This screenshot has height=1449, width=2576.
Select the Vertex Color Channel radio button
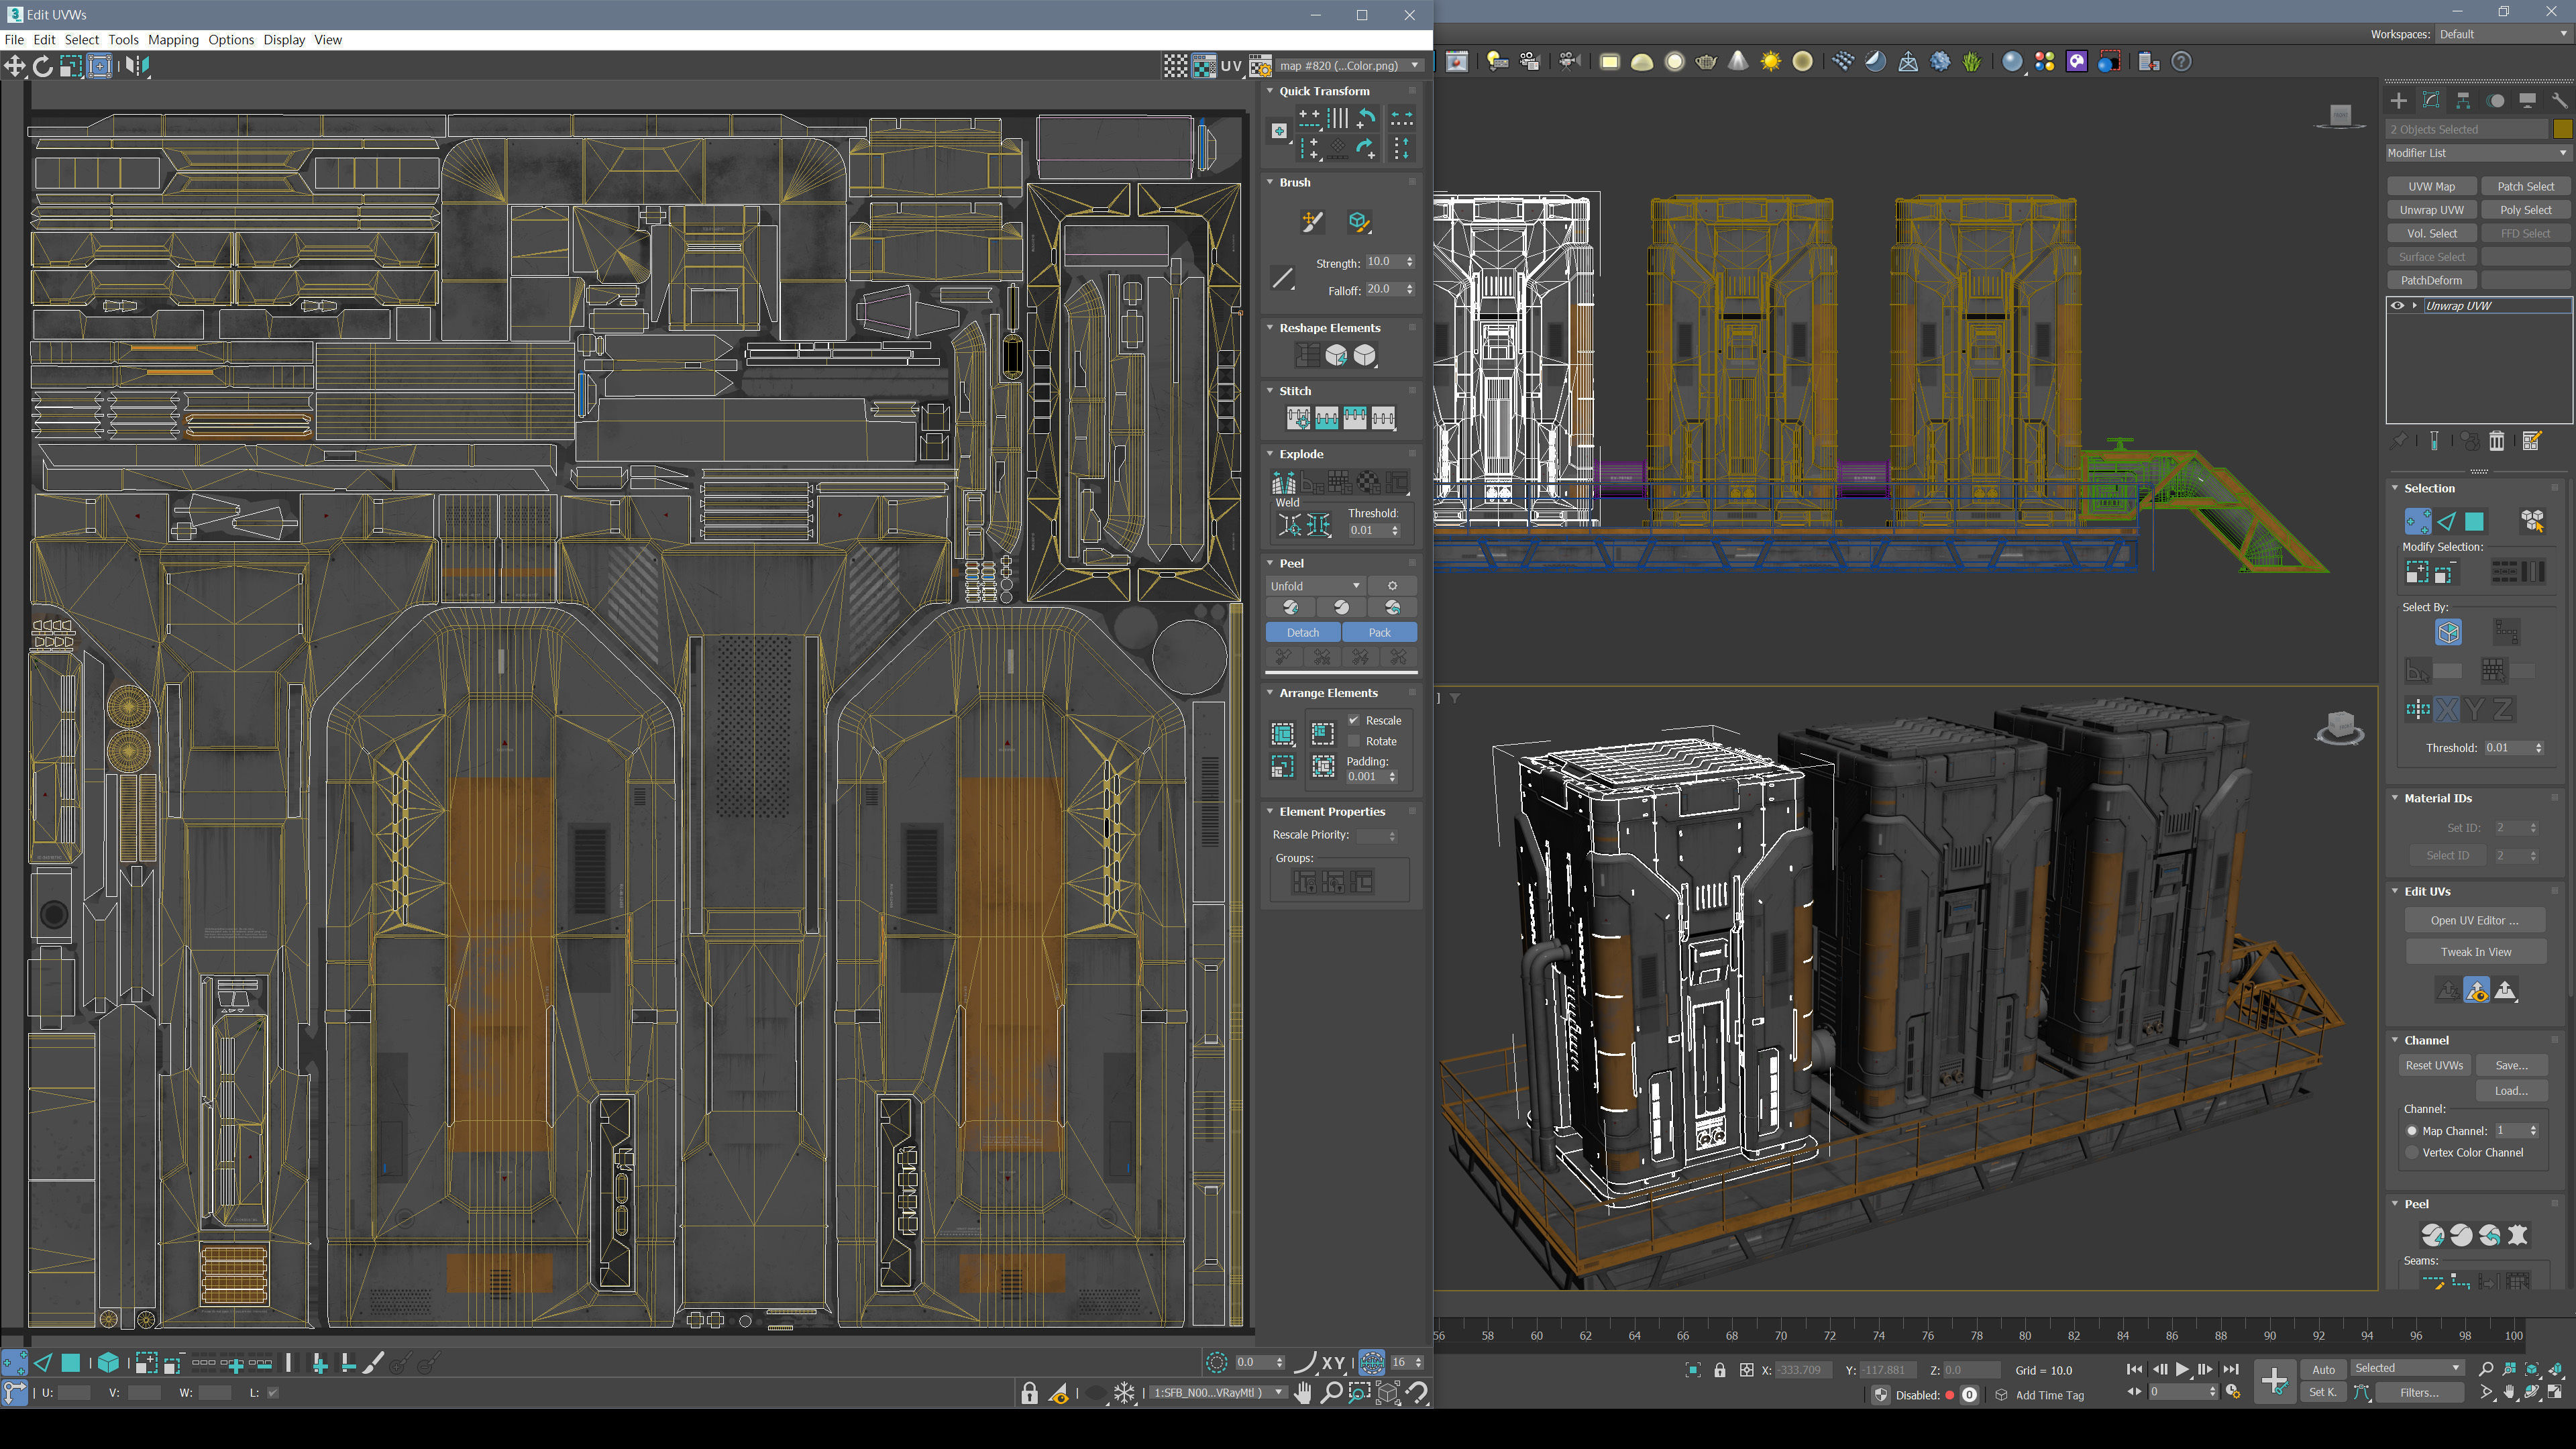(x=2411, y=1153)
